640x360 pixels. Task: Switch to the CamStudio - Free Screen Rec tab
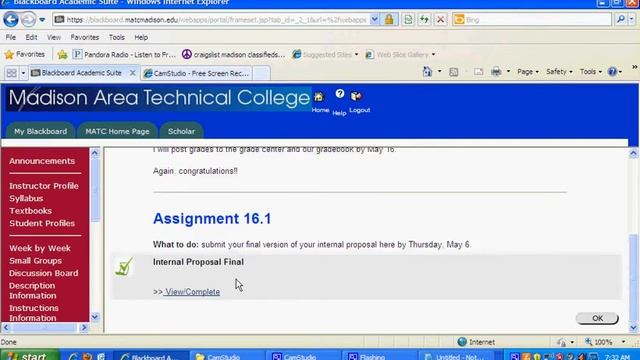click(x=196, y=73)
